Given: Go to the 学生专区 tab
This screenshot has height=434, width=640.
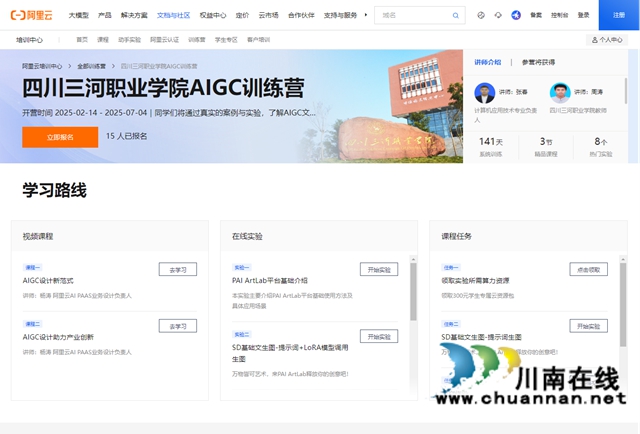Looking at the screenshot, I should click(226, 40).
